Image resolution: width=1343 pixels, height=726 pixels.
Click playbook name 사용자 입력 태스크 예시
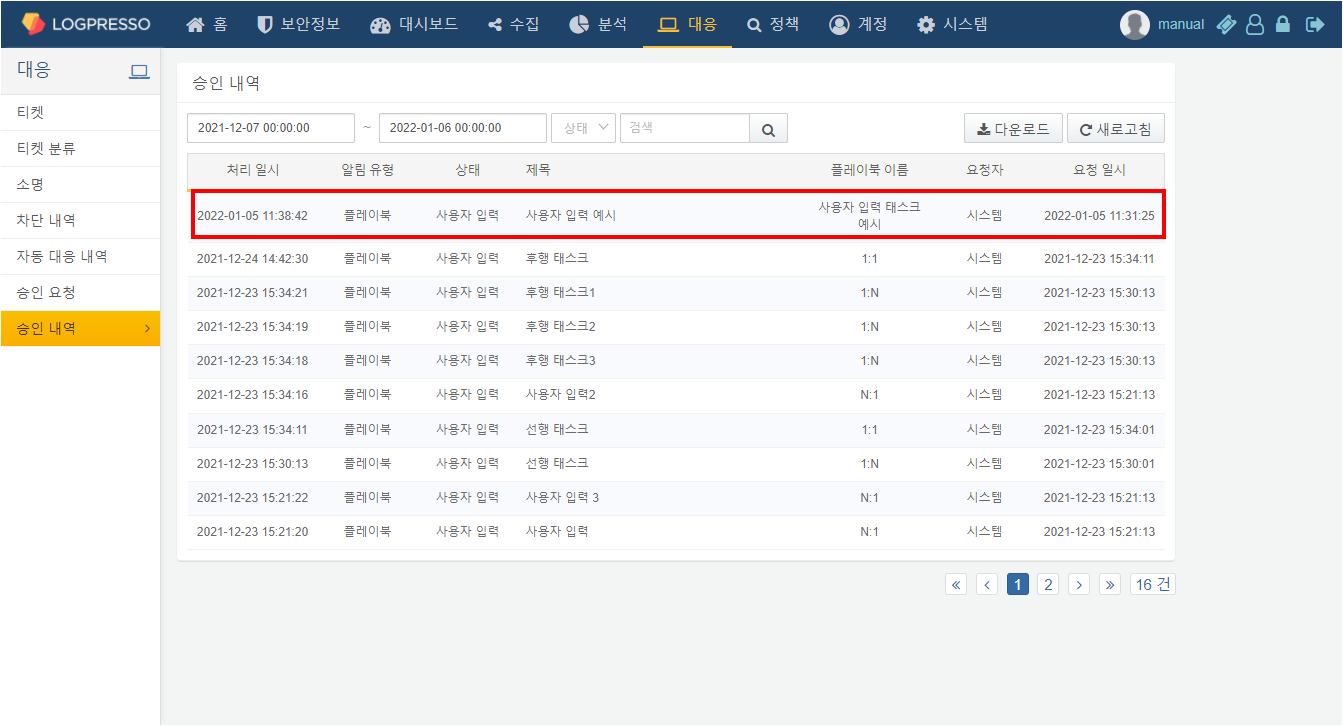869,215
